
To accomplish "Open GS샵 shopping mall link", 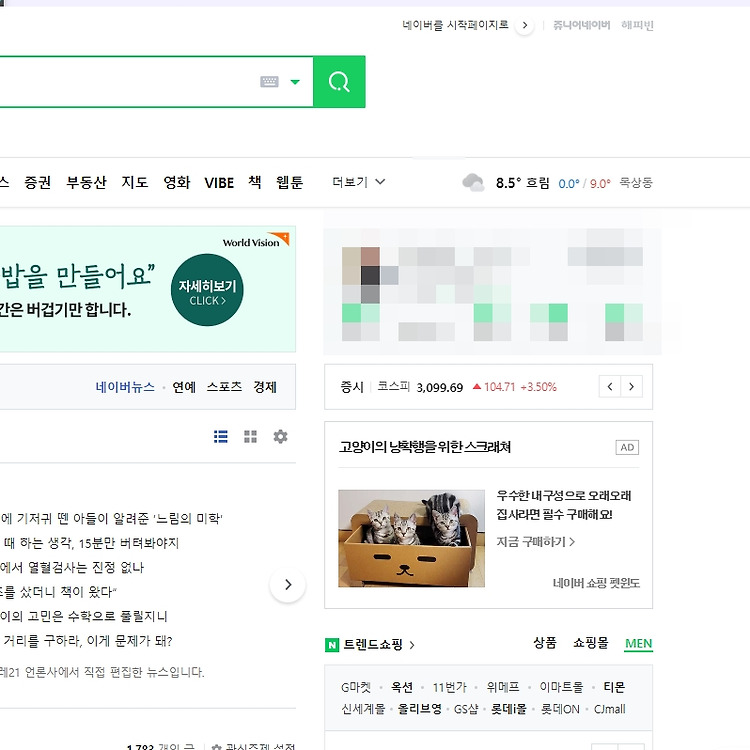I will pos(466,709).
